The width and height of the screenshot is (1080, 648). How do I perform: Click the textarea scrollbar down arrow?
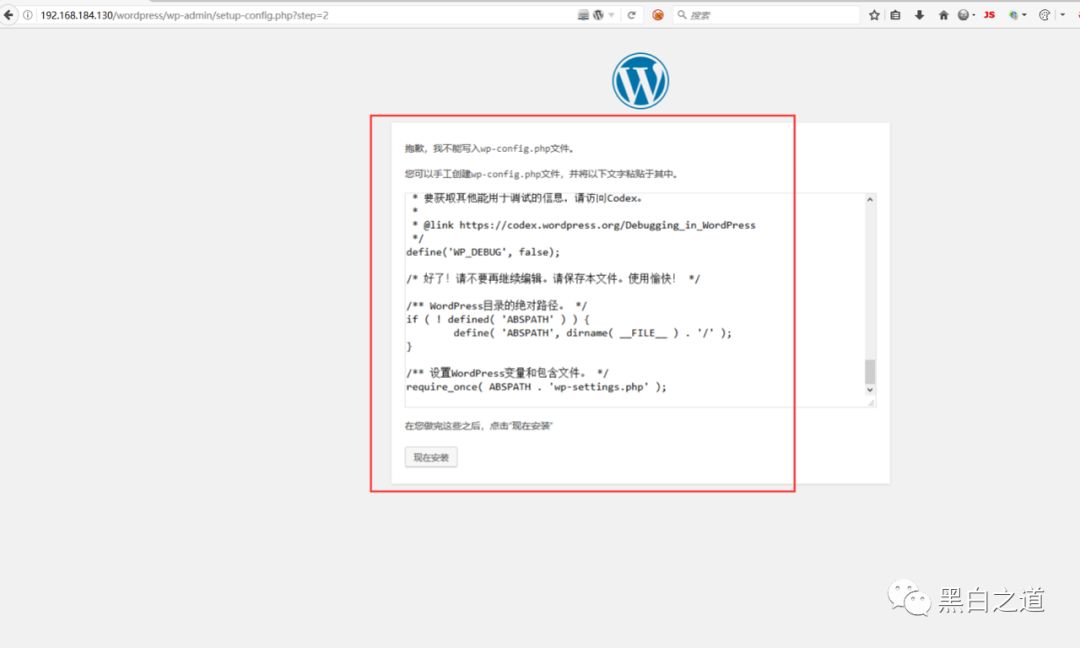pos(870,390)
